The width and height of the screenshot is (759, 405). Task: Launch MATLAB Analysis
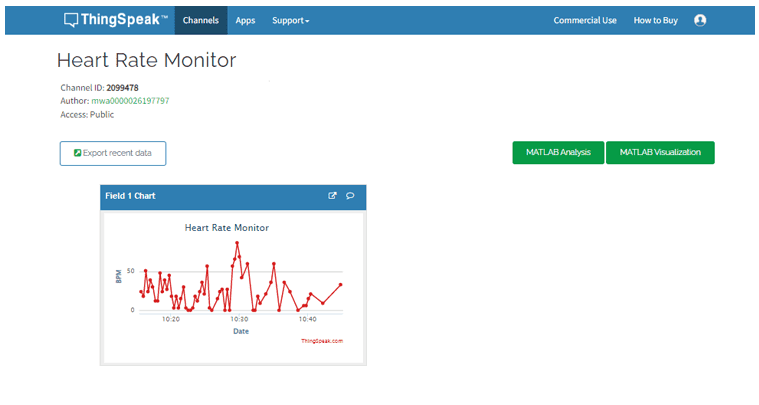557,153
